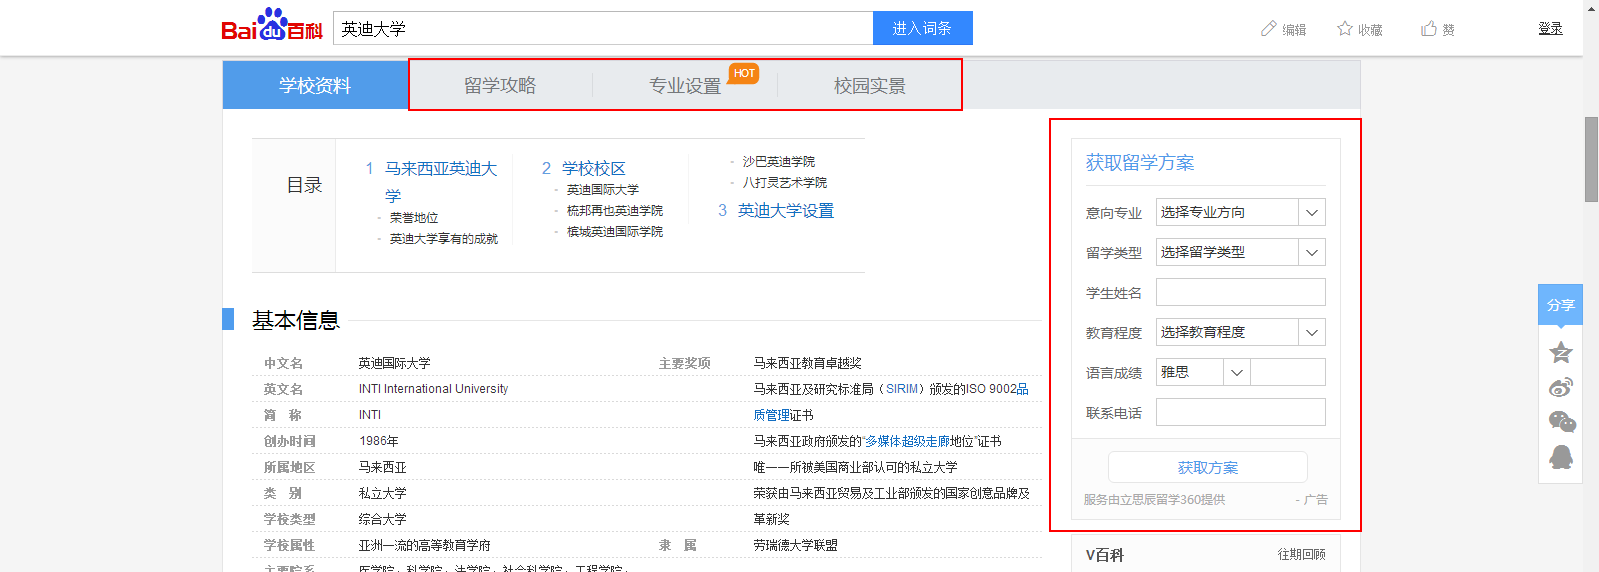
Task: Click the 分享 share button
Action: coord(1560,305)
